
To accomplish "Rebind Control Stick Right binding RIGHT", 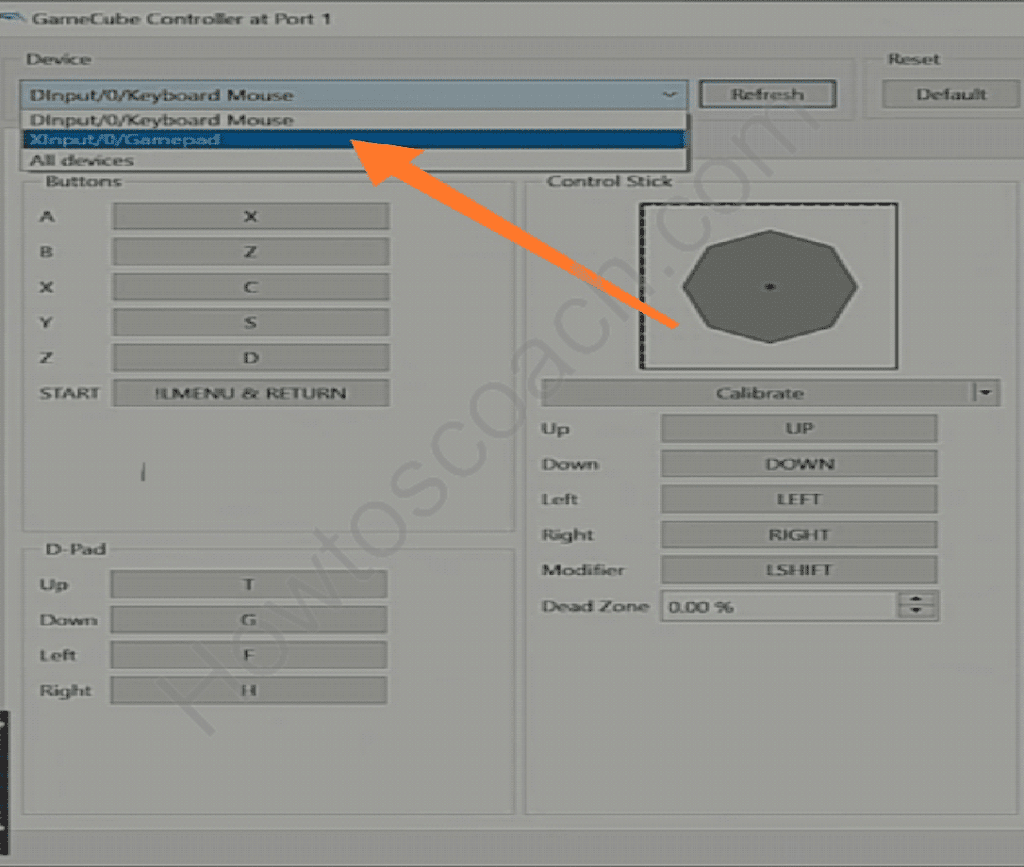I will coord(799,535).
